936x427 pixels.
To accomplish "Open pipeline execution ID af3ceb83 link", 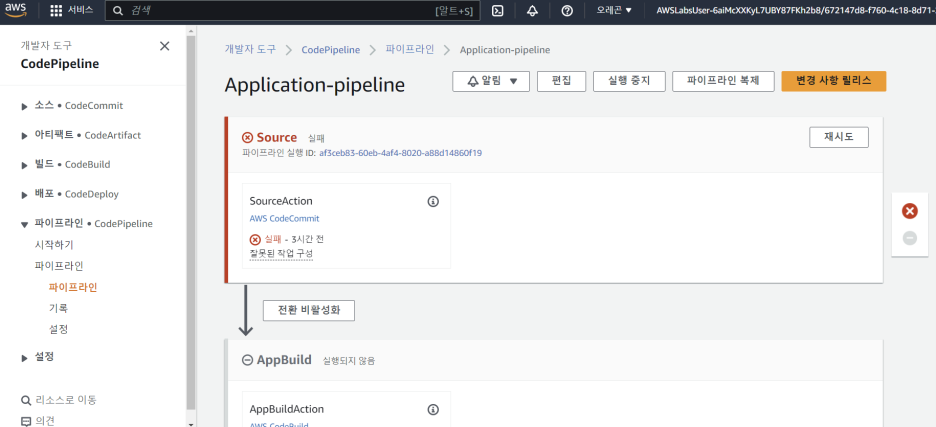I will click(x=401, y=153).
